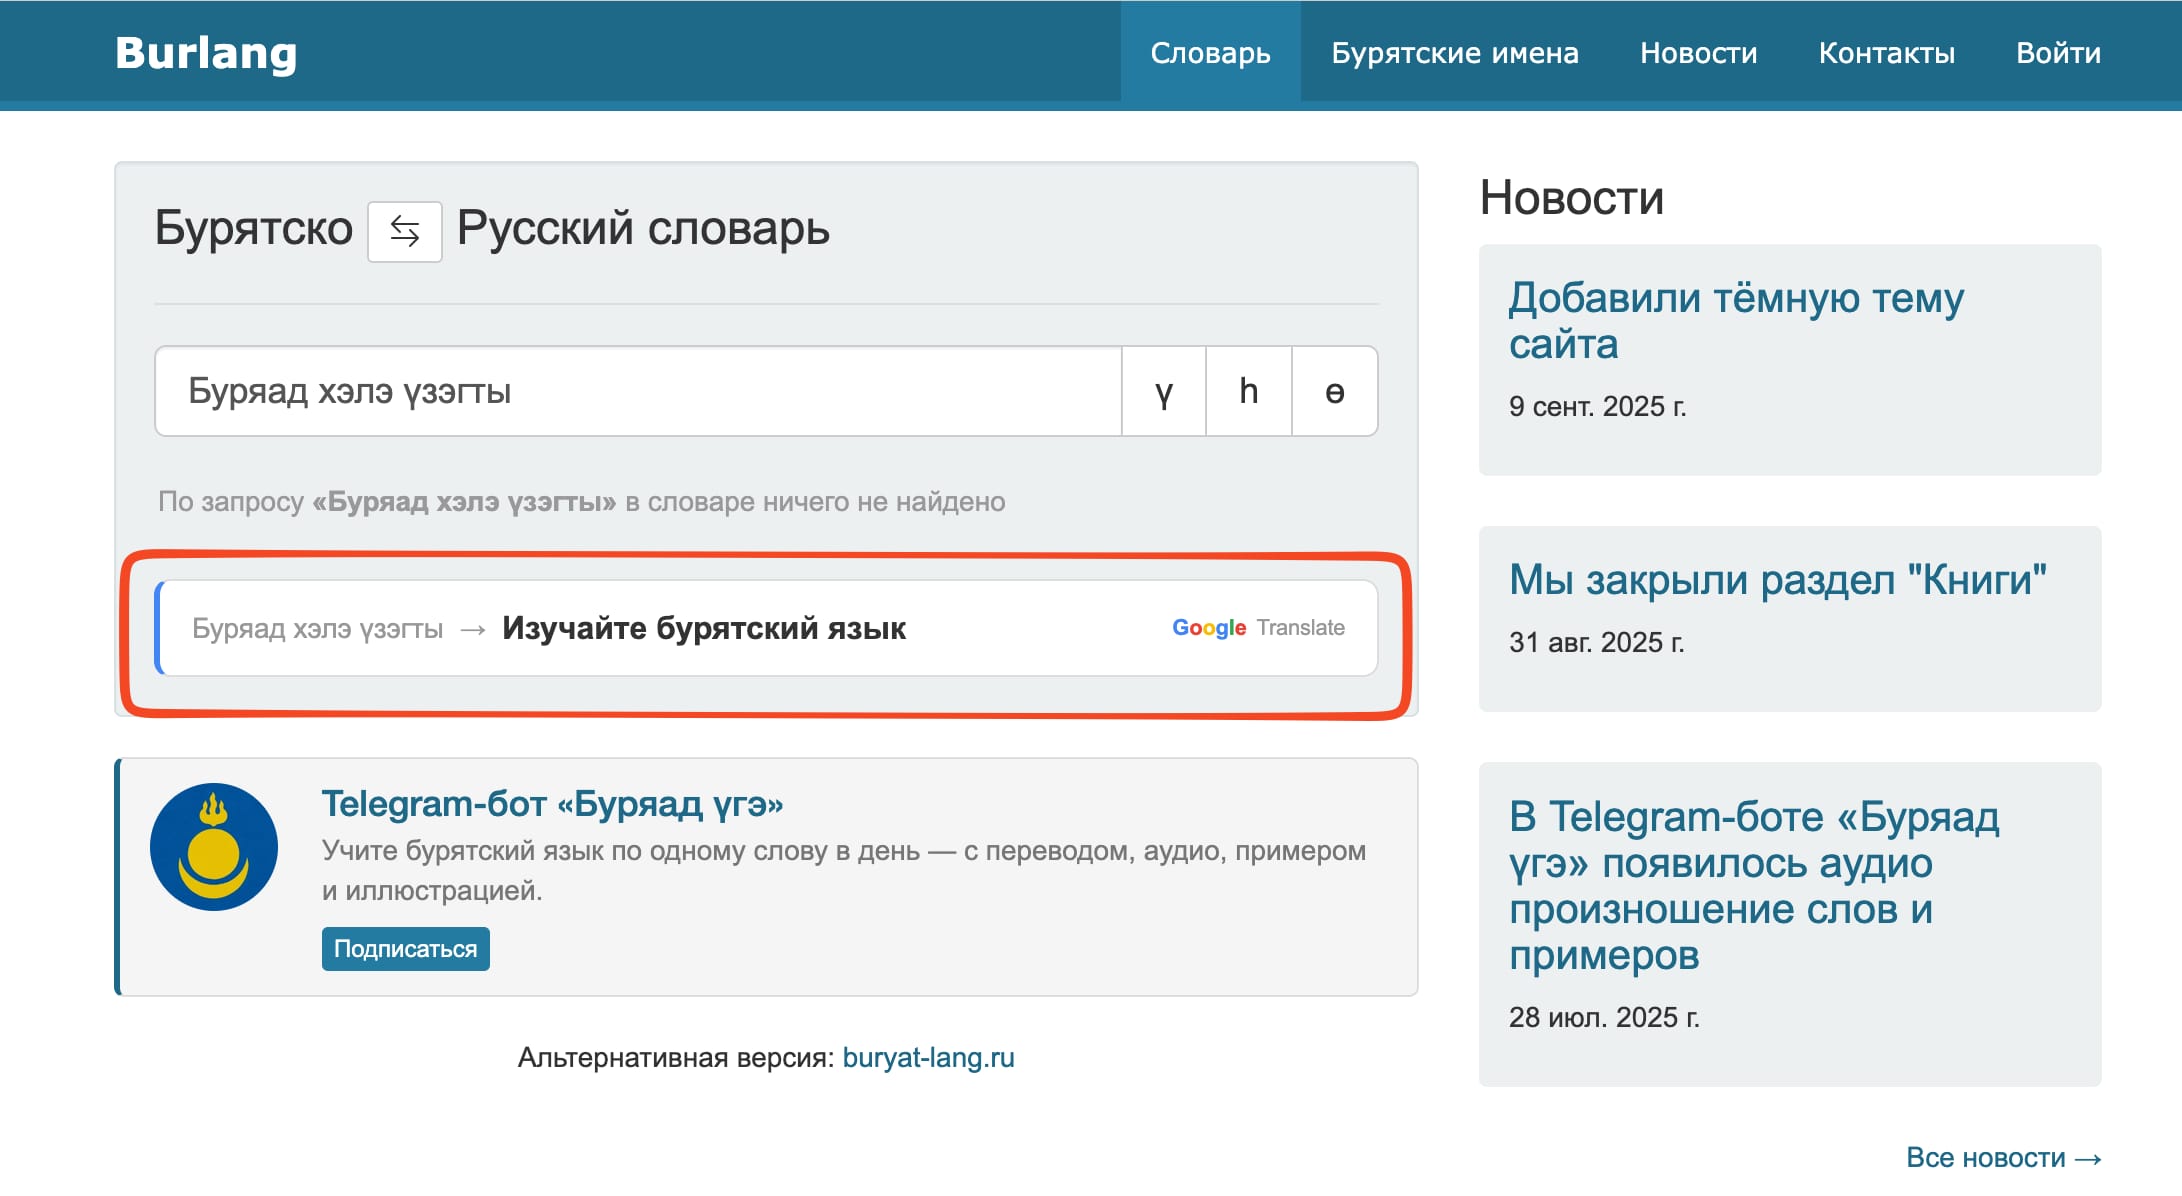Insert the ү character into the search field
The width and height of the screenshot is (2182, 1196).
tap(1163, 391)
